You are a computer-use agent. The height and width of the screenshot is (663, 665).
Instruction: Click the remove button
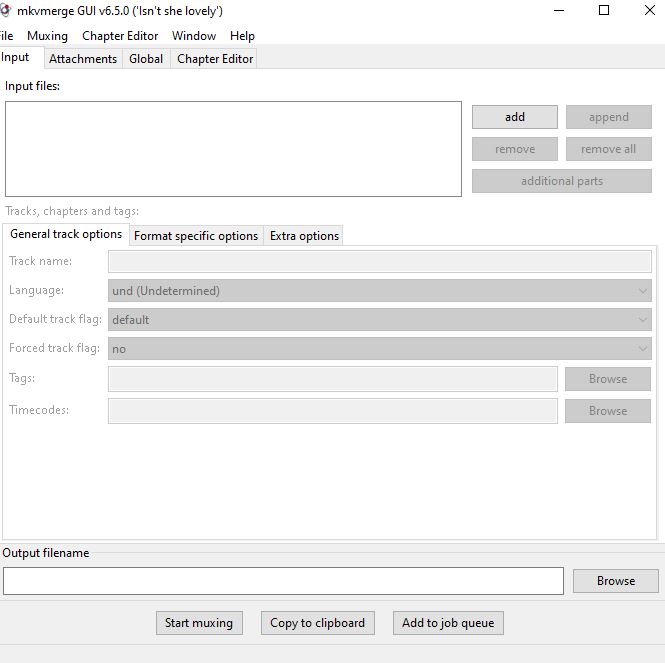(515, 149)
